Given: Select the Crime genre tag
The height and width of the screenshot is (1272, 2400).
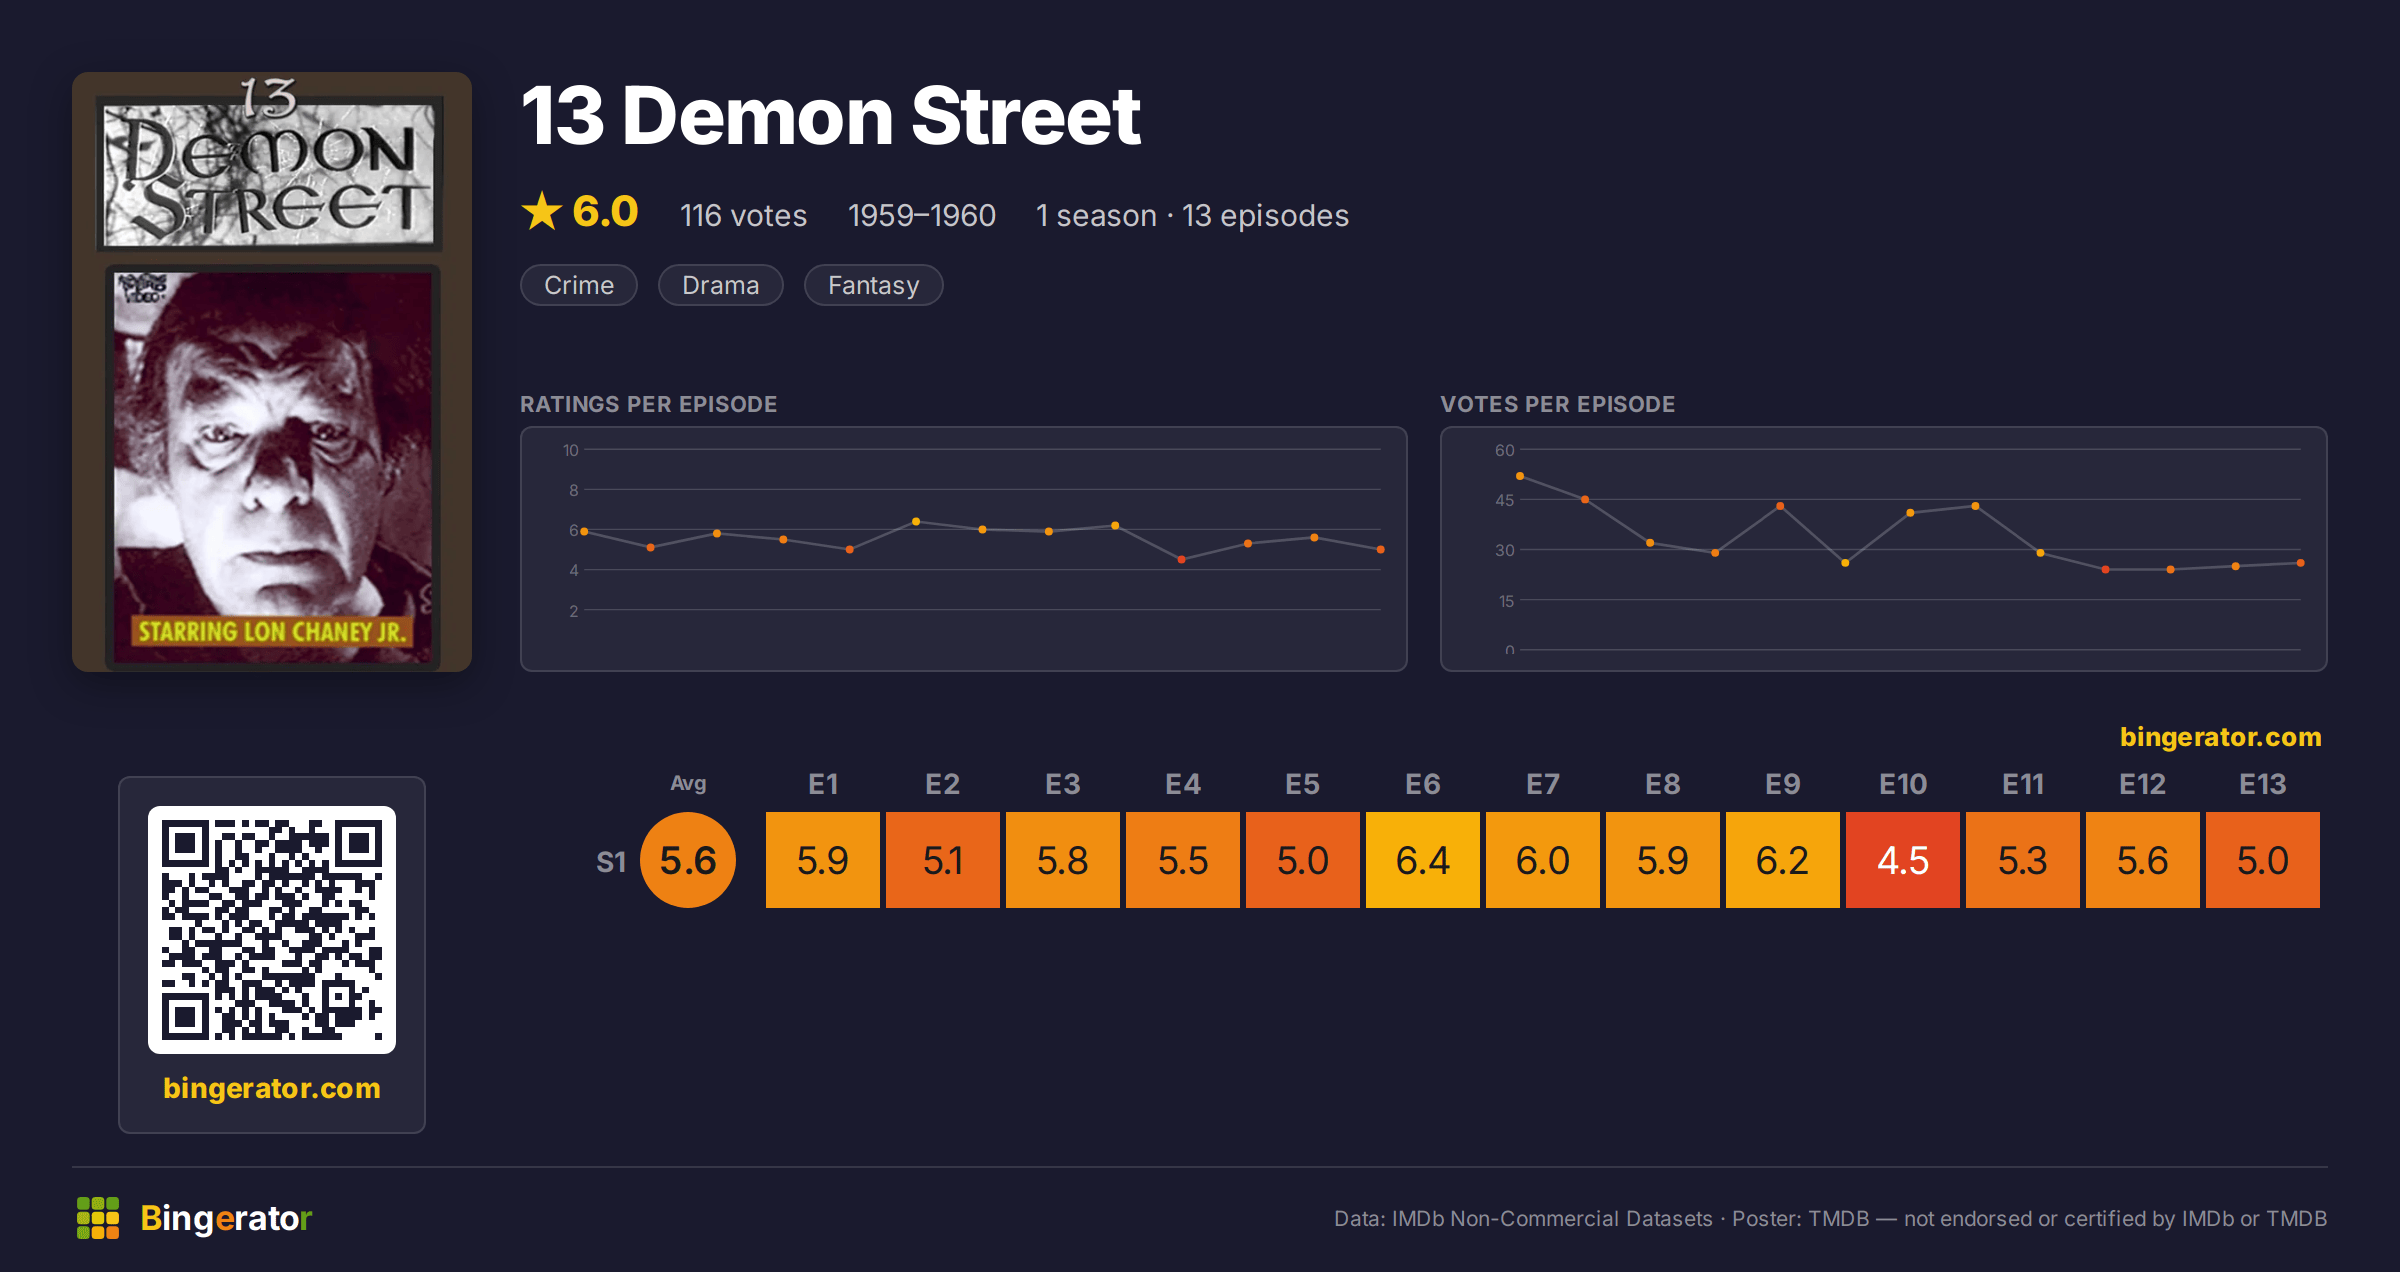Looking at the screenshot, I should (579, 285).
